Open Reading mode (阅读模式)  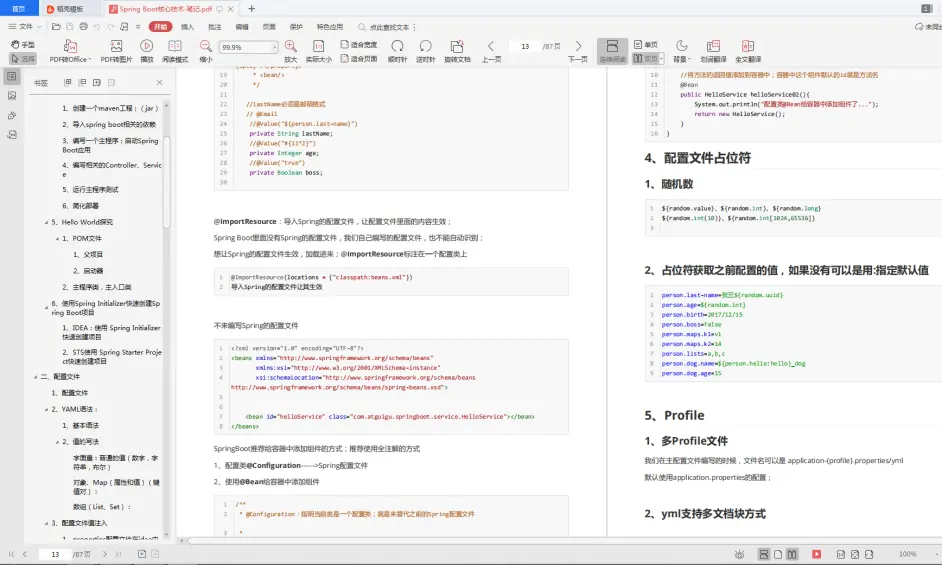click(175, 51)
